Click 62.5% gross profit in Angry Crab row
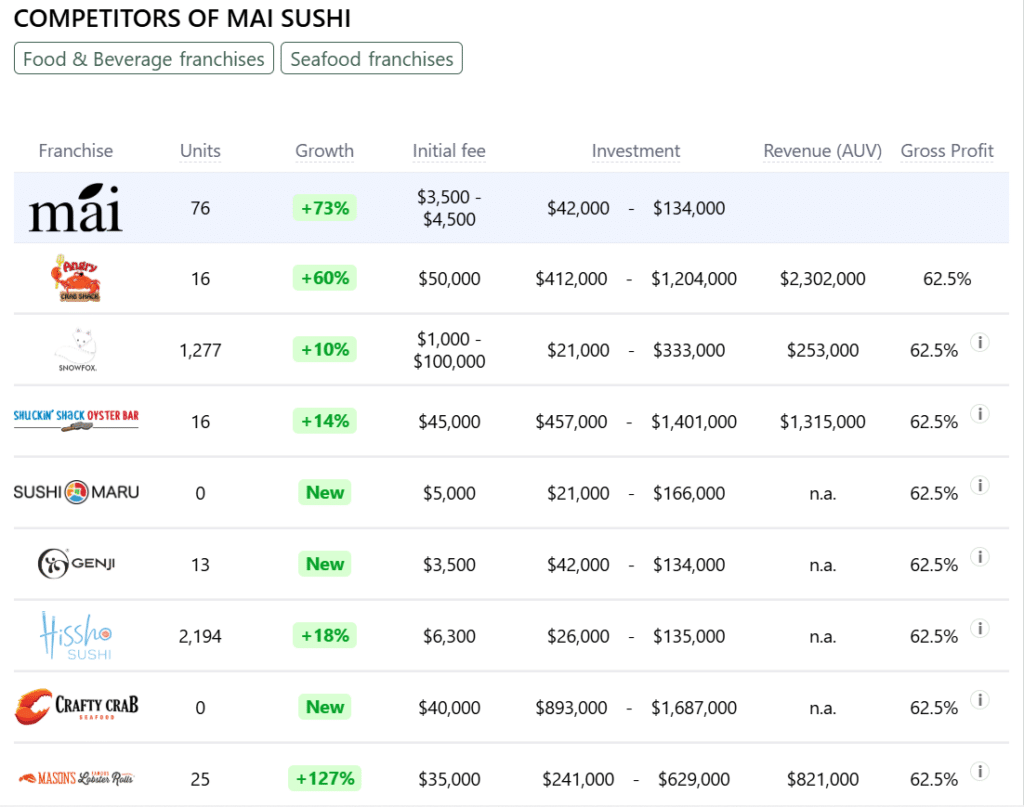This screenshot has height=807, width=1024. click(x=947, y=279)
